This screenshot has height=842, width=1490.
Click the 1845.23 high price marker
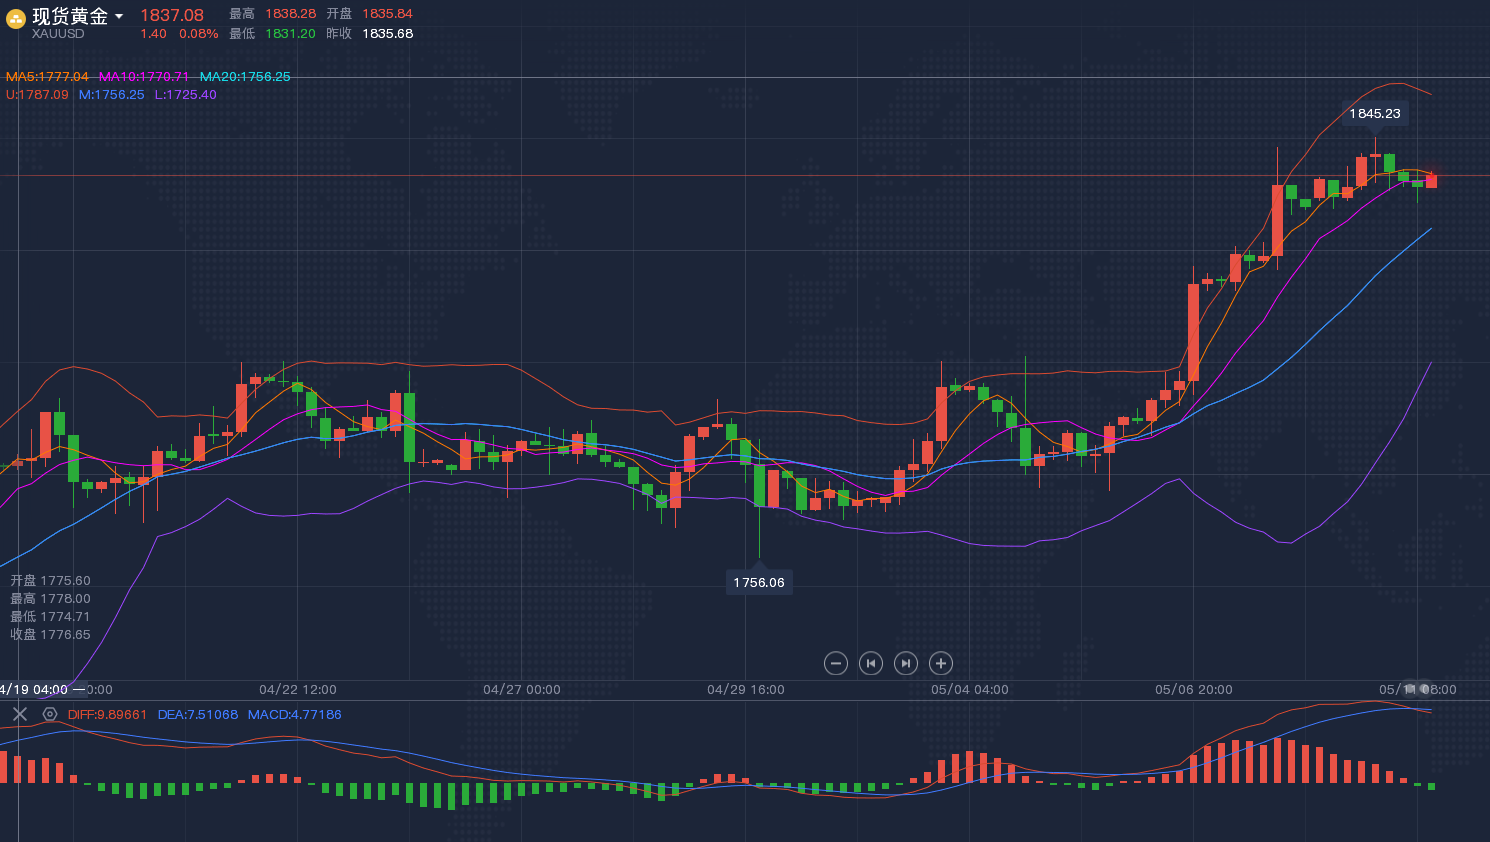coord(1375,114)
